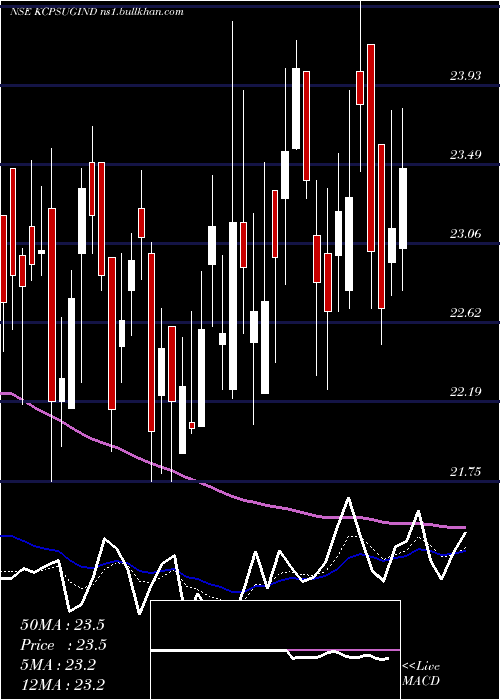Click the 23.49 price axis label
The image size is (500, 700).
click(465, 155)
